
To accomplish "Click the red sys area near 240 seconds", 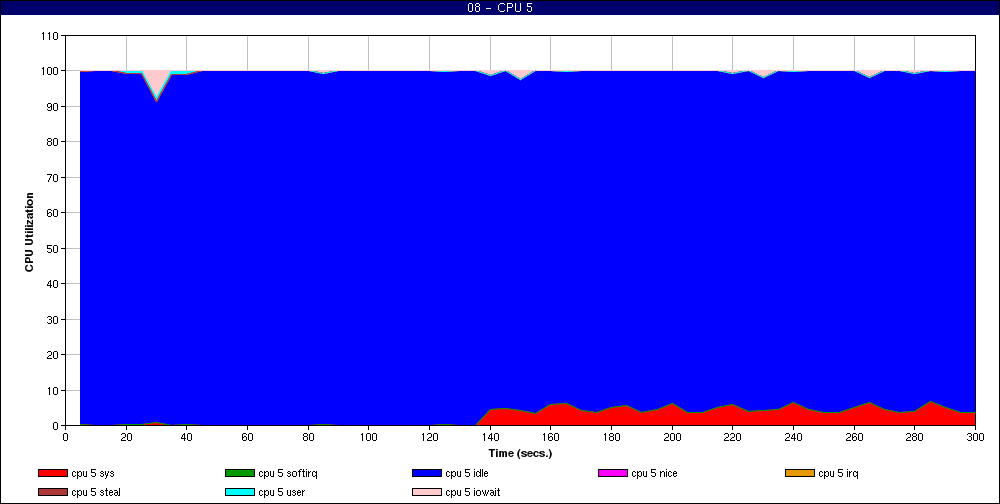I will pos(793,416).
